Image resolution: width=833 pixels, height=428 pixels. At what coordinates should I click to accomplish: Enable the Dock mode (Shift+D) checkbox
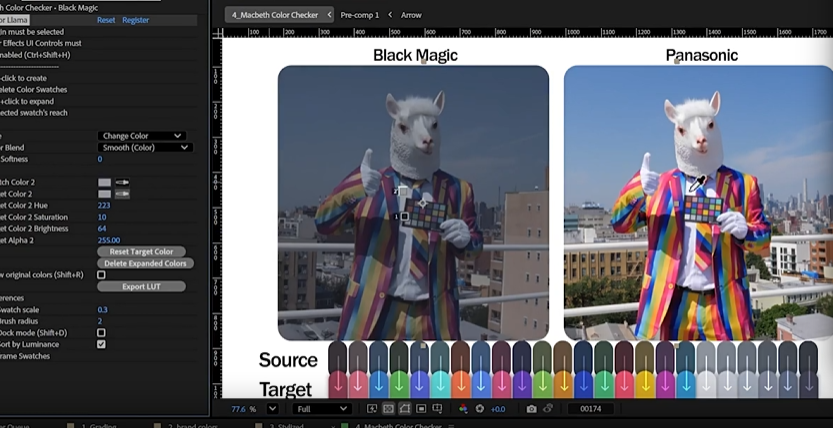[101, 332]
